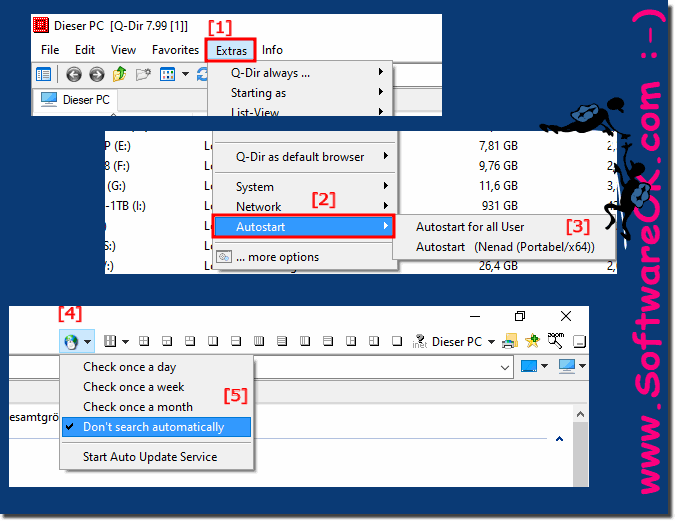Click the add-favorite star icon

point(533,341)
